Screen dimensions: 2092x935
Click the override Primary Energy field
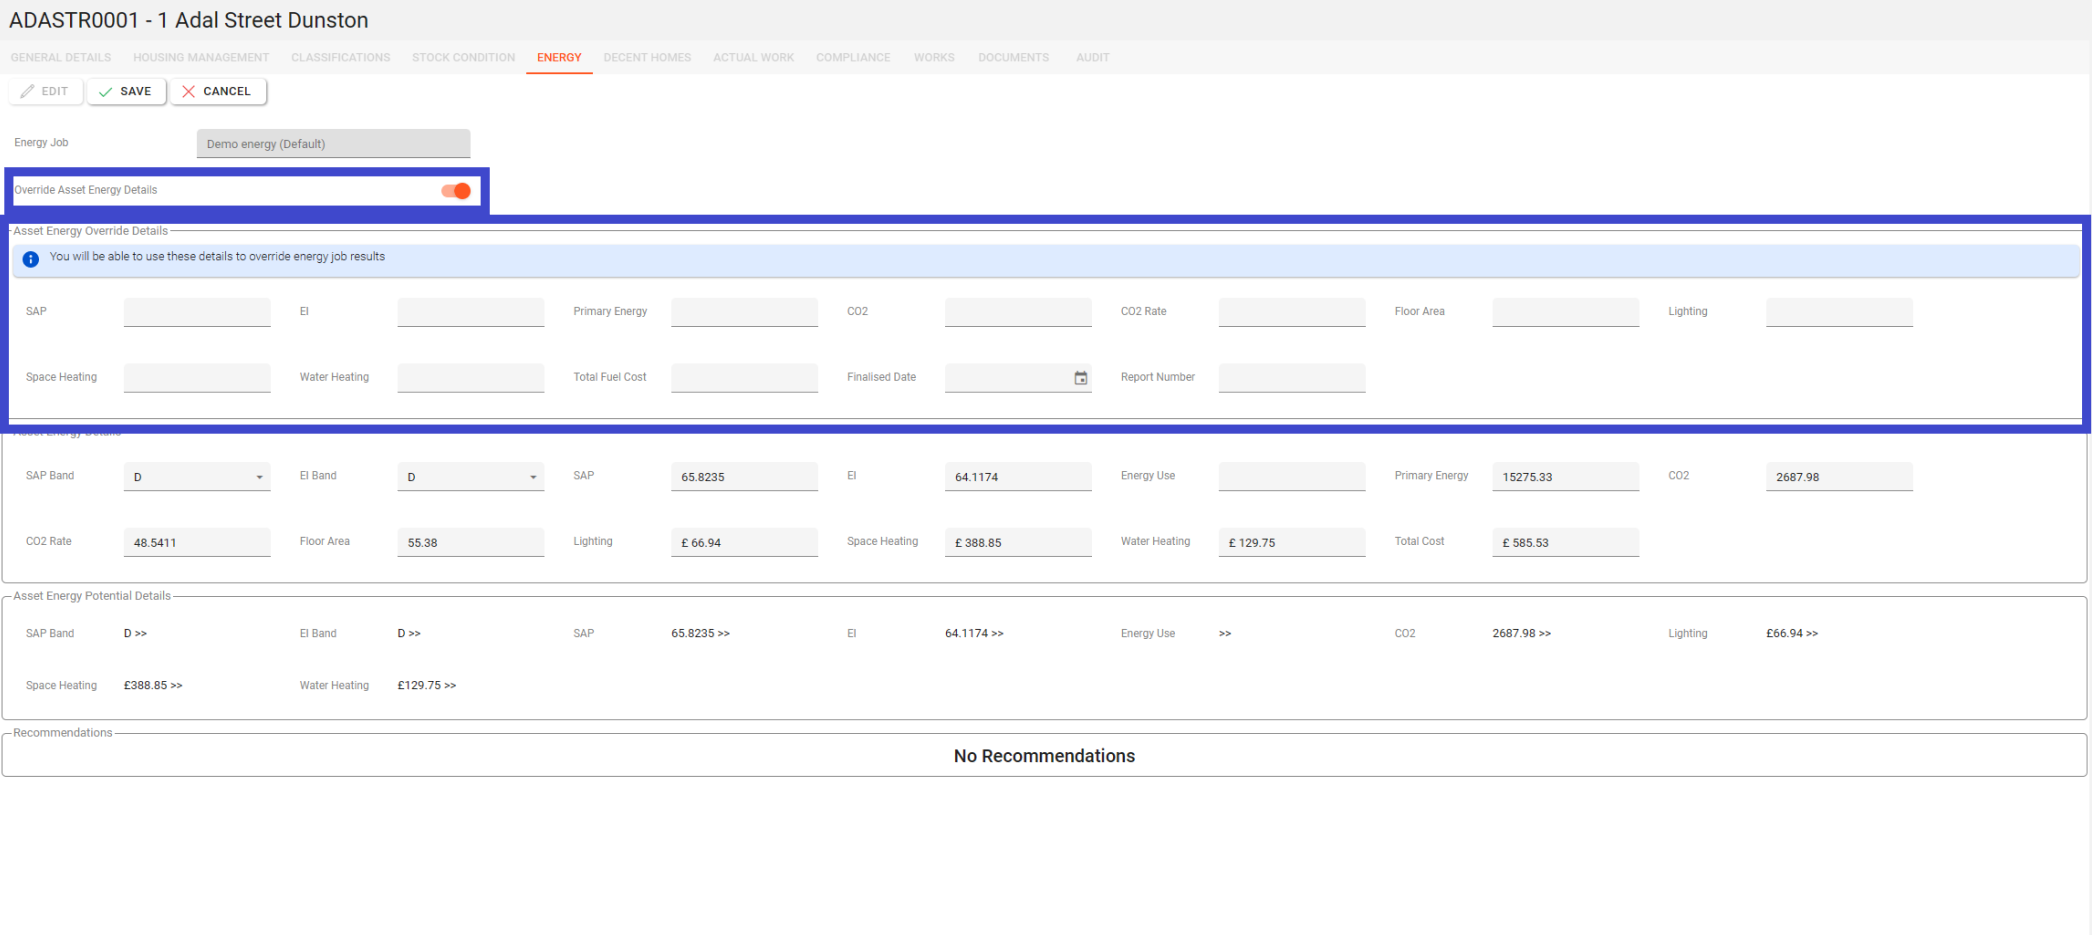click(x=744, y=312)
